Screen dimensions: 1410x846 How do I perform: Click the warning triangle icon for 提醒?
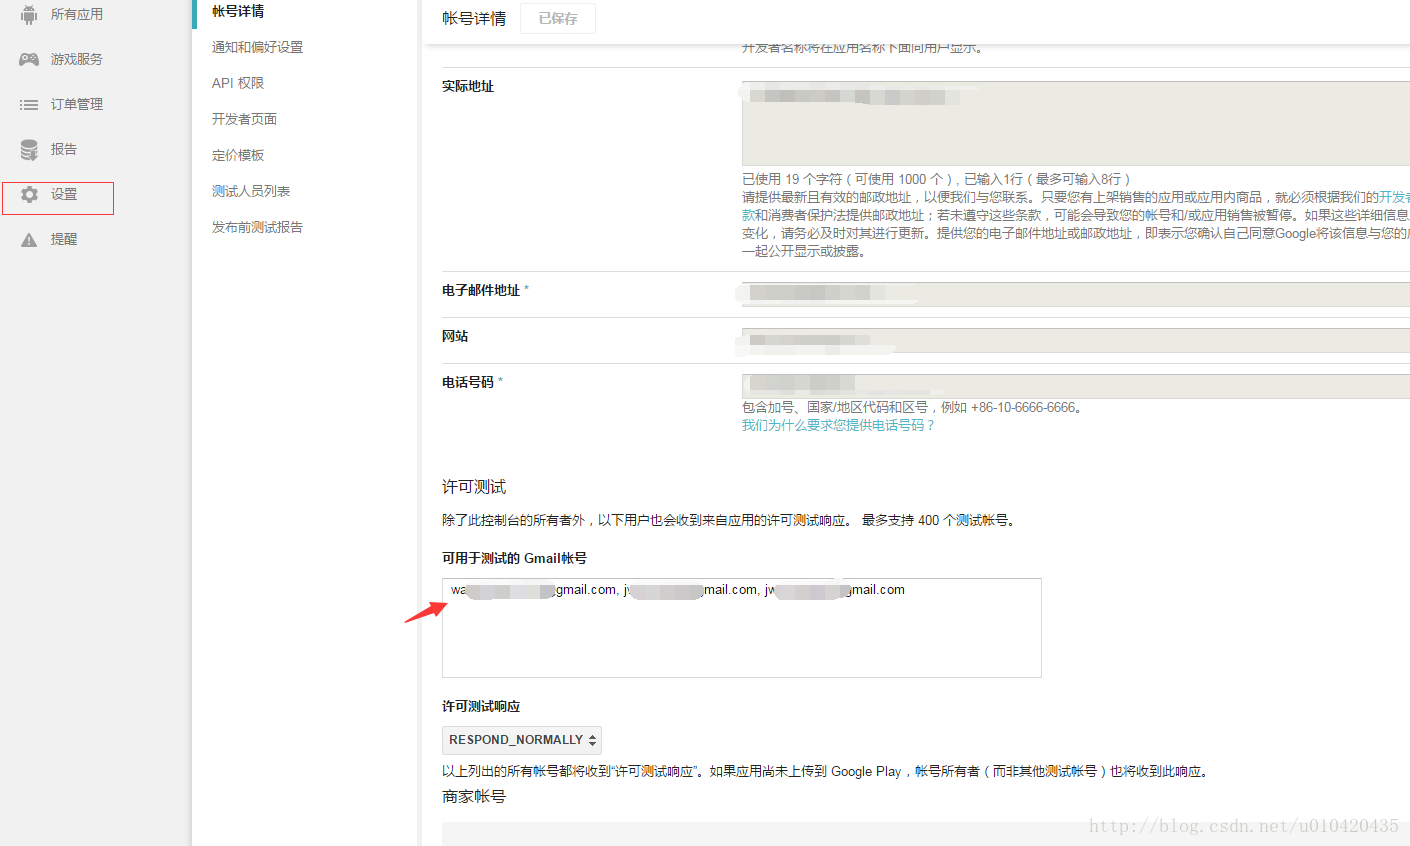pos(29,239)
